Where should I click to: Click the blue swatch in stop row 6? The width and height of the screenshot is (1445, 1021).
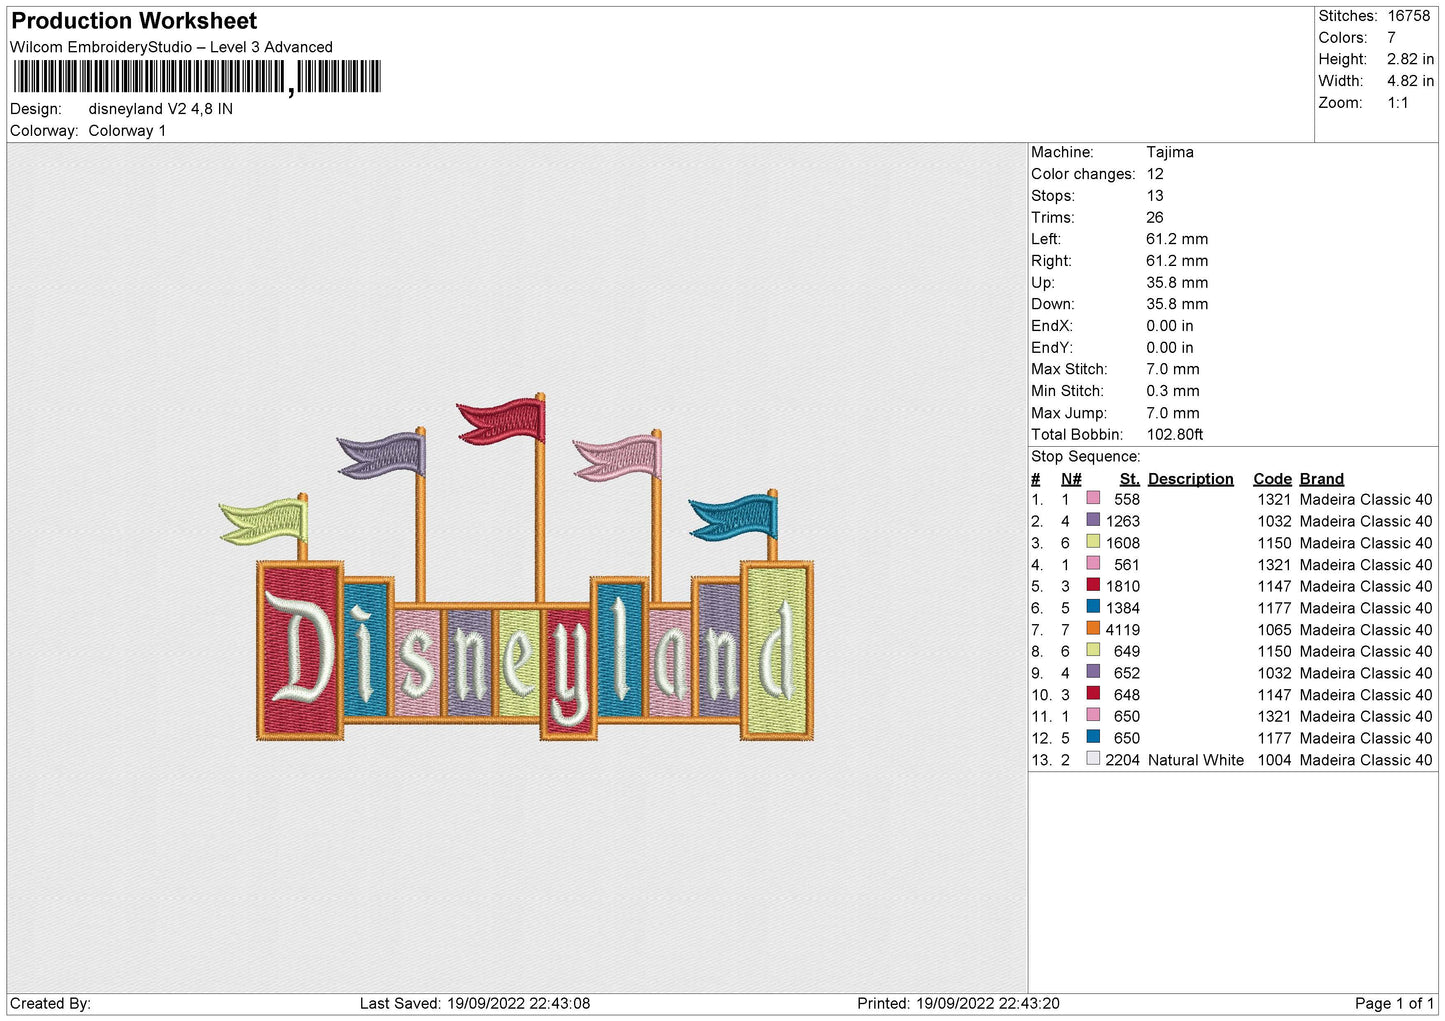1093,607
